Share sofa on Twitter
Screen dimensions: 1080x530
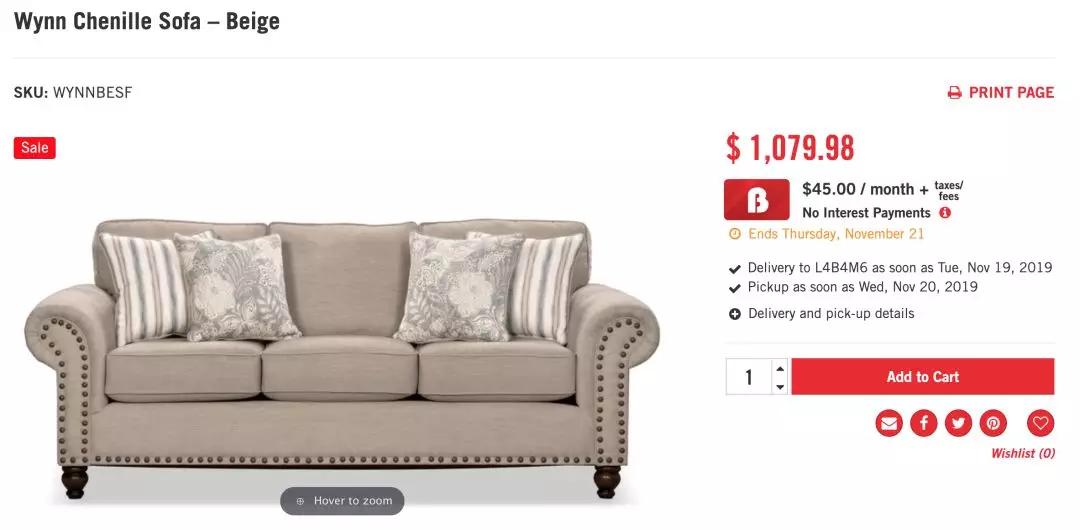[958, 423]
